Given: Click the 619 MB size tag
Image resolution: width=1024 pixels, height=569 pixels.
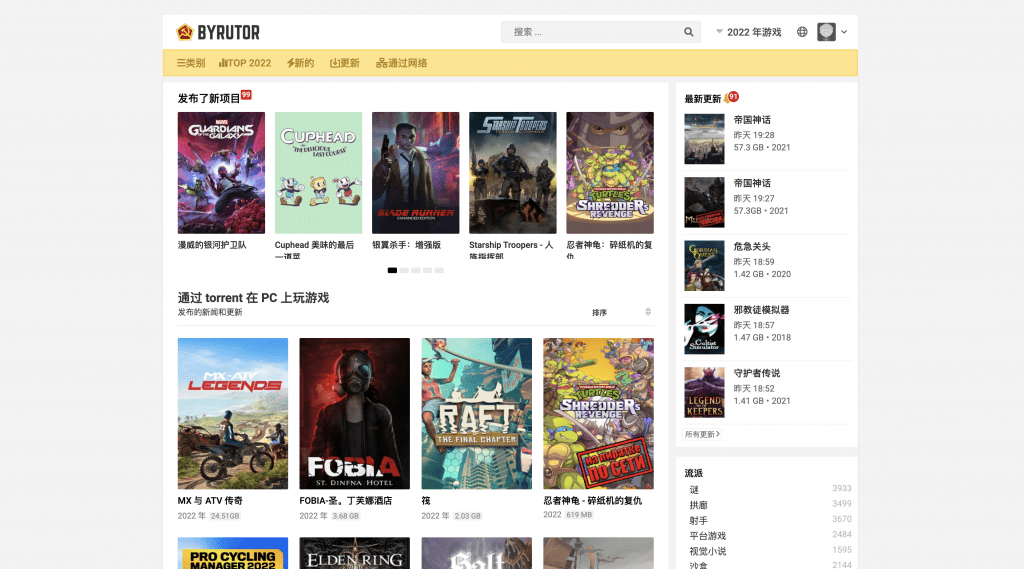Looking at the screenshot, I should [579, 515].
